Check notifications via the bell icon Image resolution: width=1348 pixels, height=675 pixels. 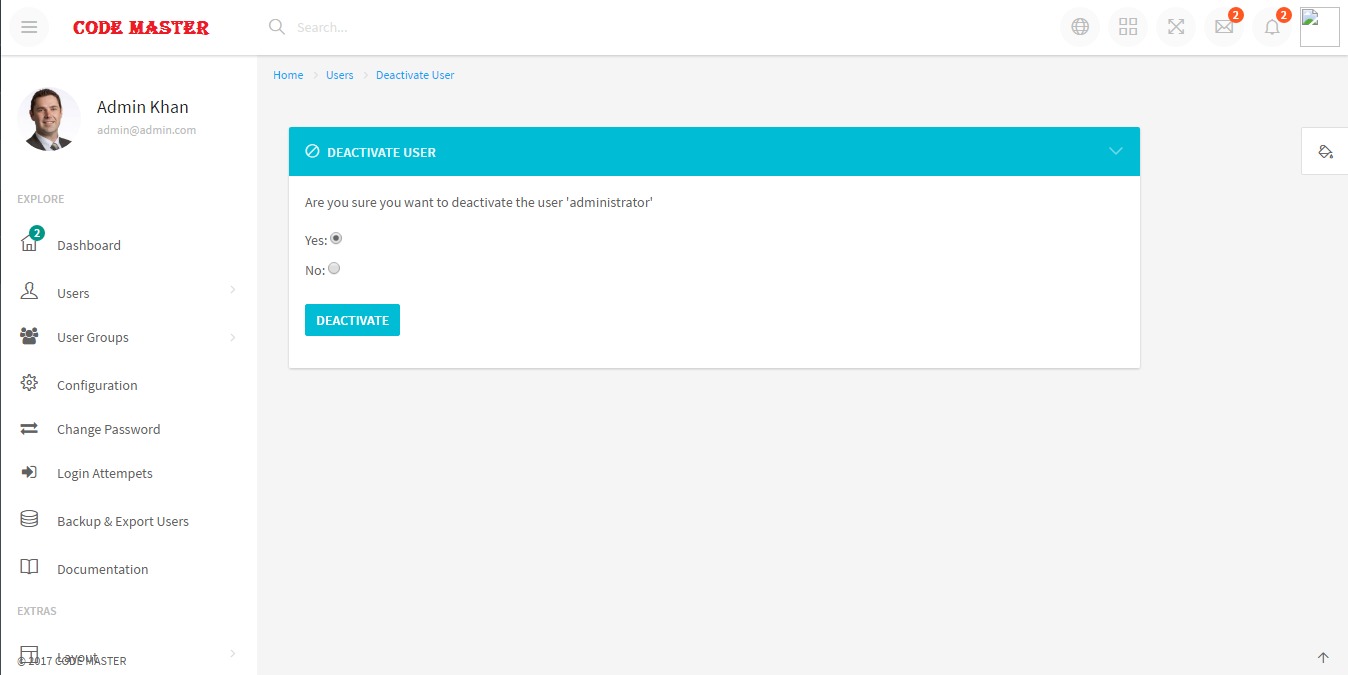1271,27
